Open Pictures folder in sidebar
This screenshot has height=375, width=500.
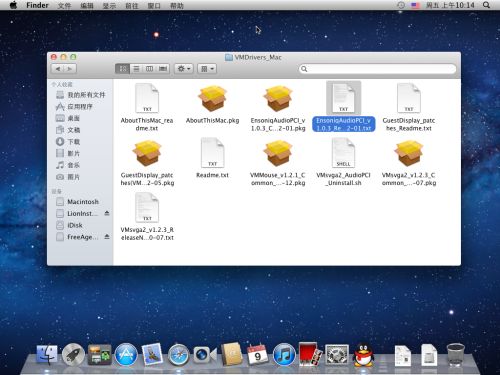(68, 177)
